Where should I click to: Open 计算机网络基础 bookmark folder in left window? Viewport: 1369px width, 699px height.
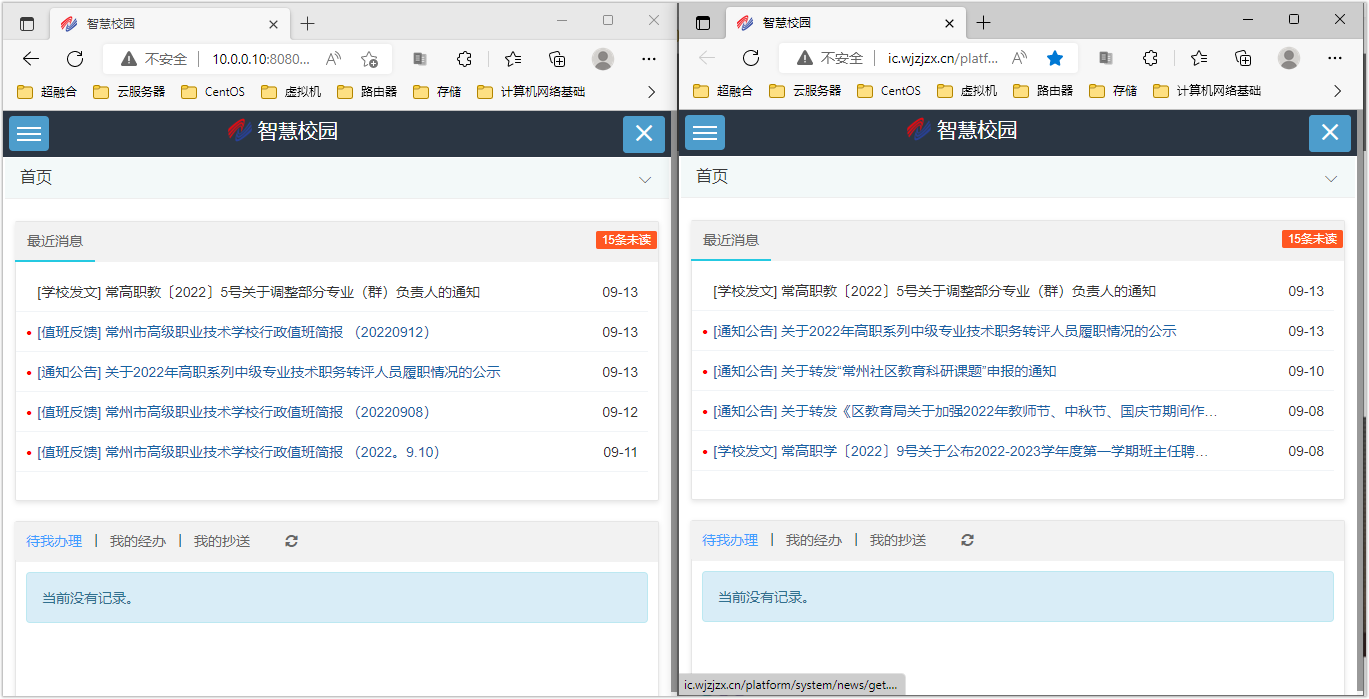[531, 92]
